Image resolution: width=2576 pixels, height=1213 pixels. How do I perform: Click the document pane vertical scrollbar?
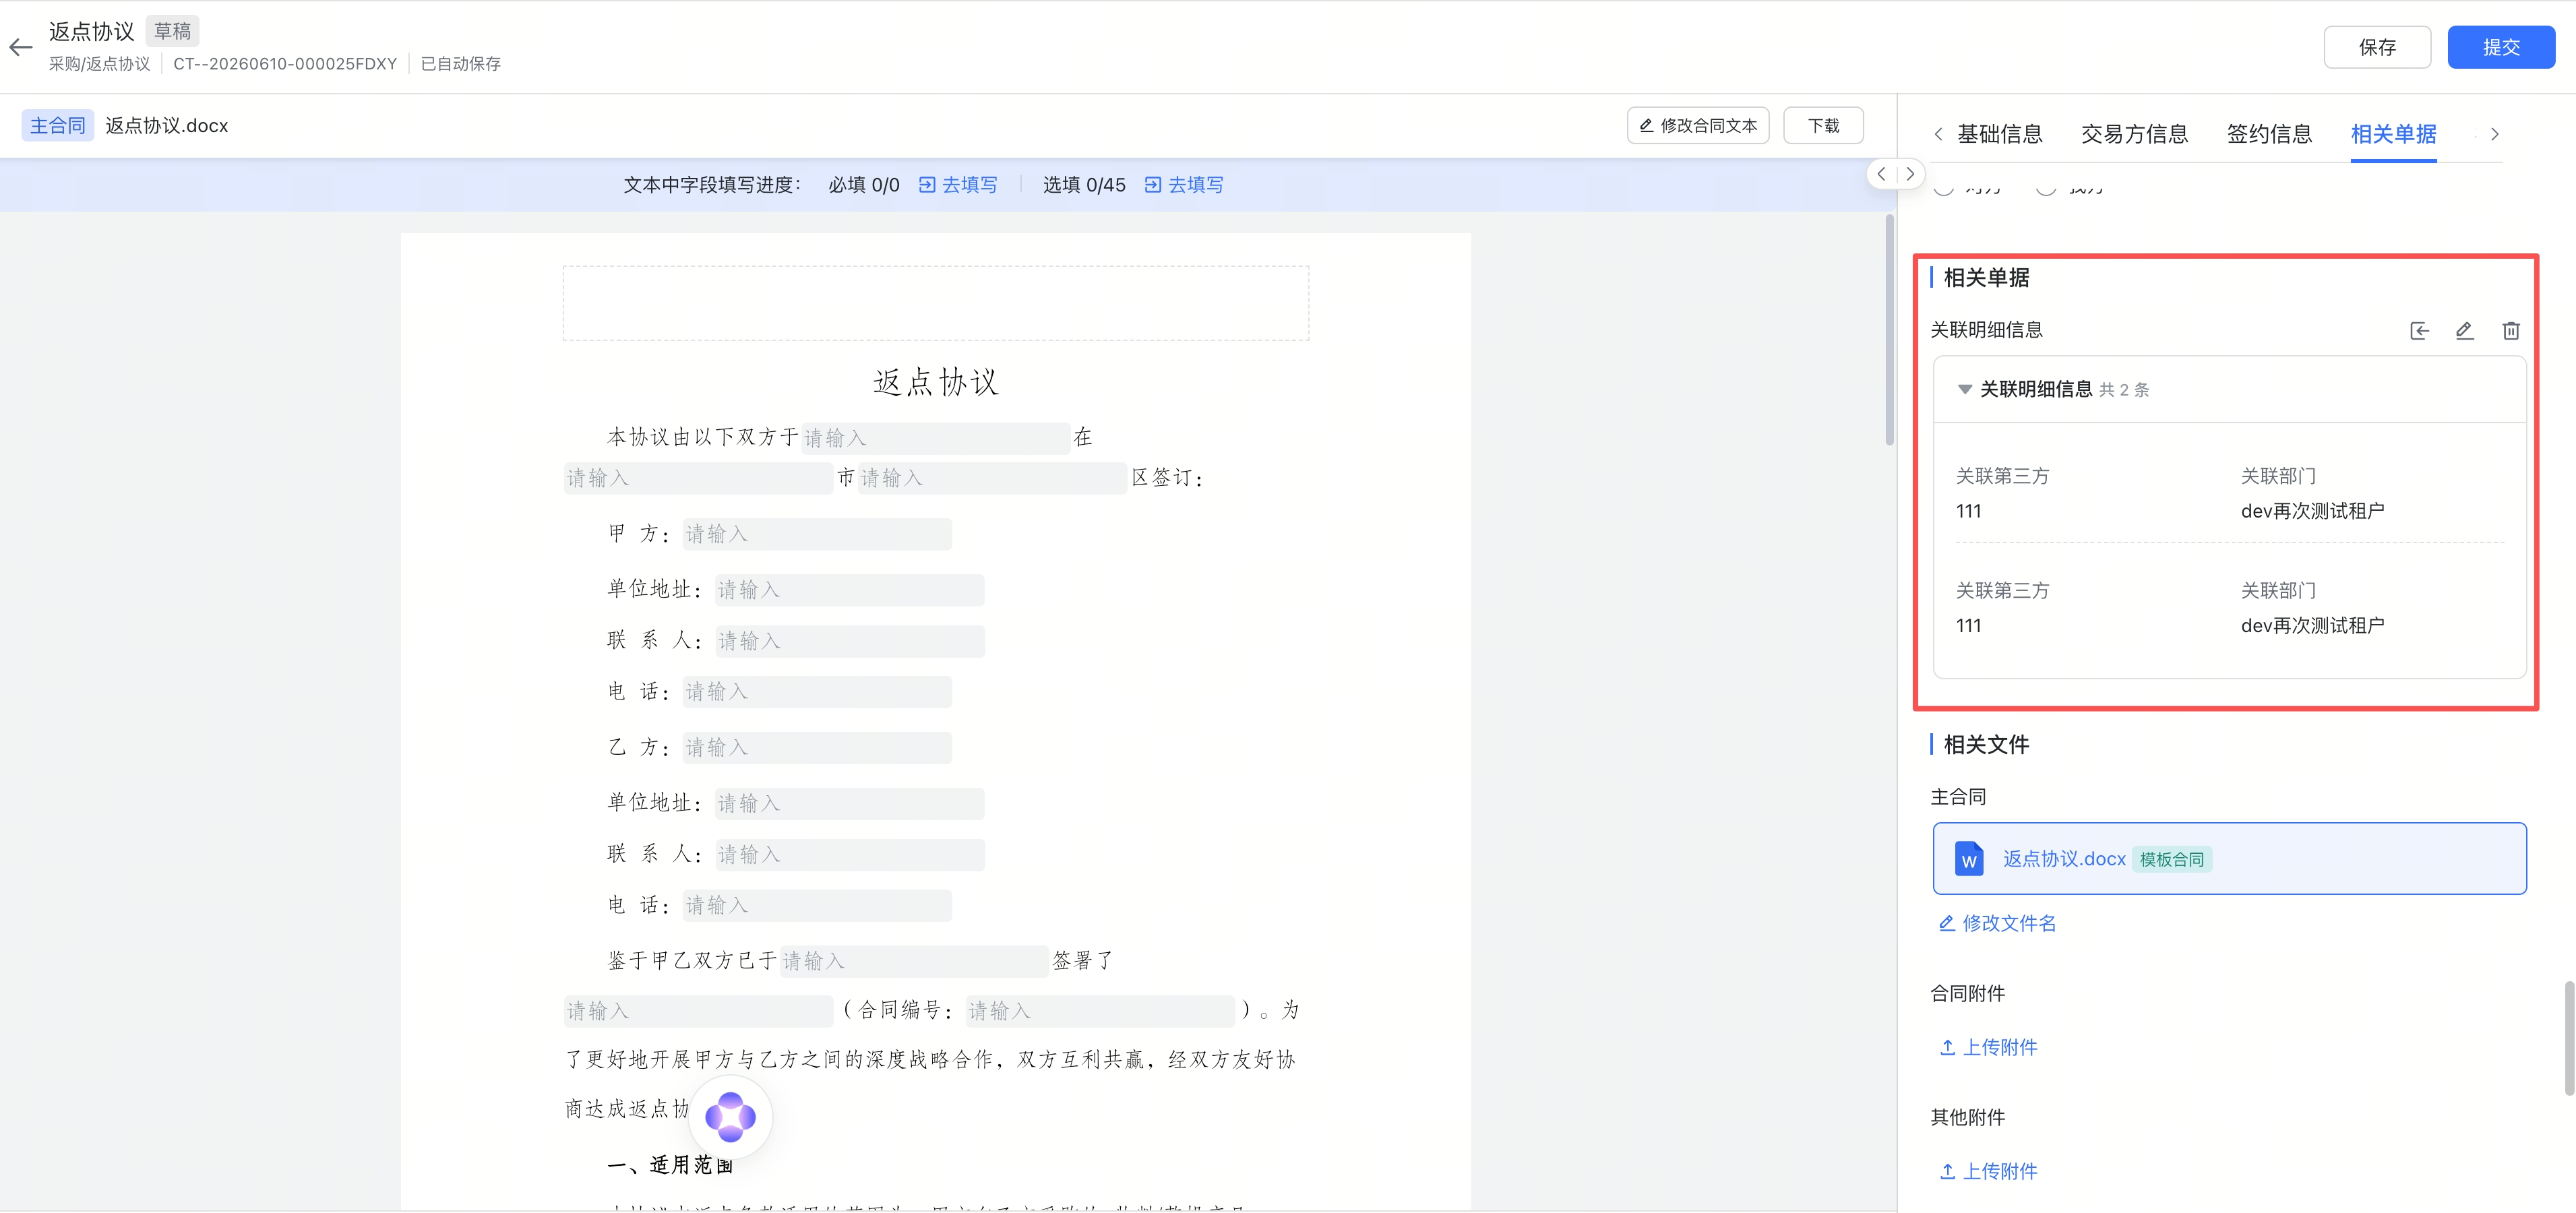1889,330
